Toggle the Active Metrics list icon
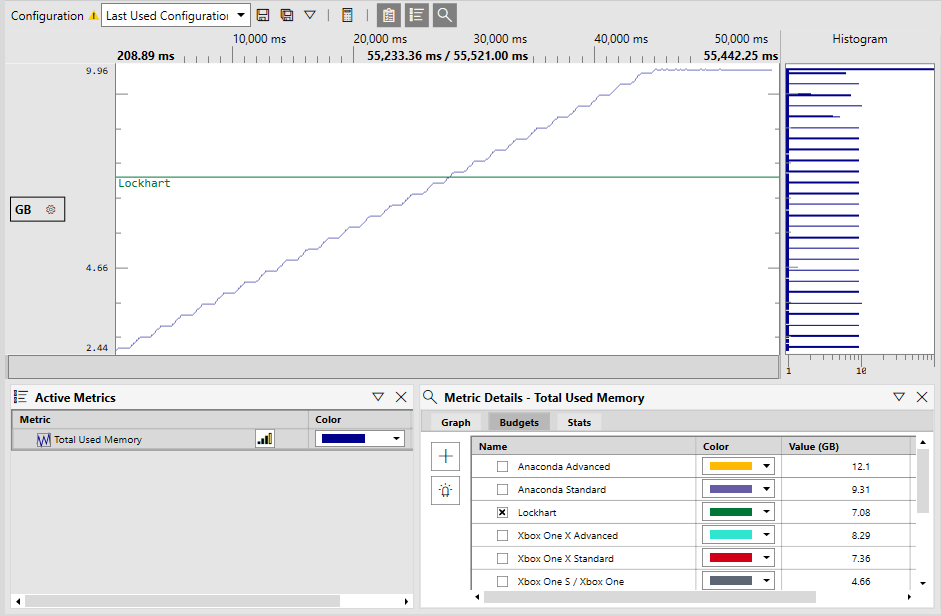Screen dimensions: 941x616 416,15
